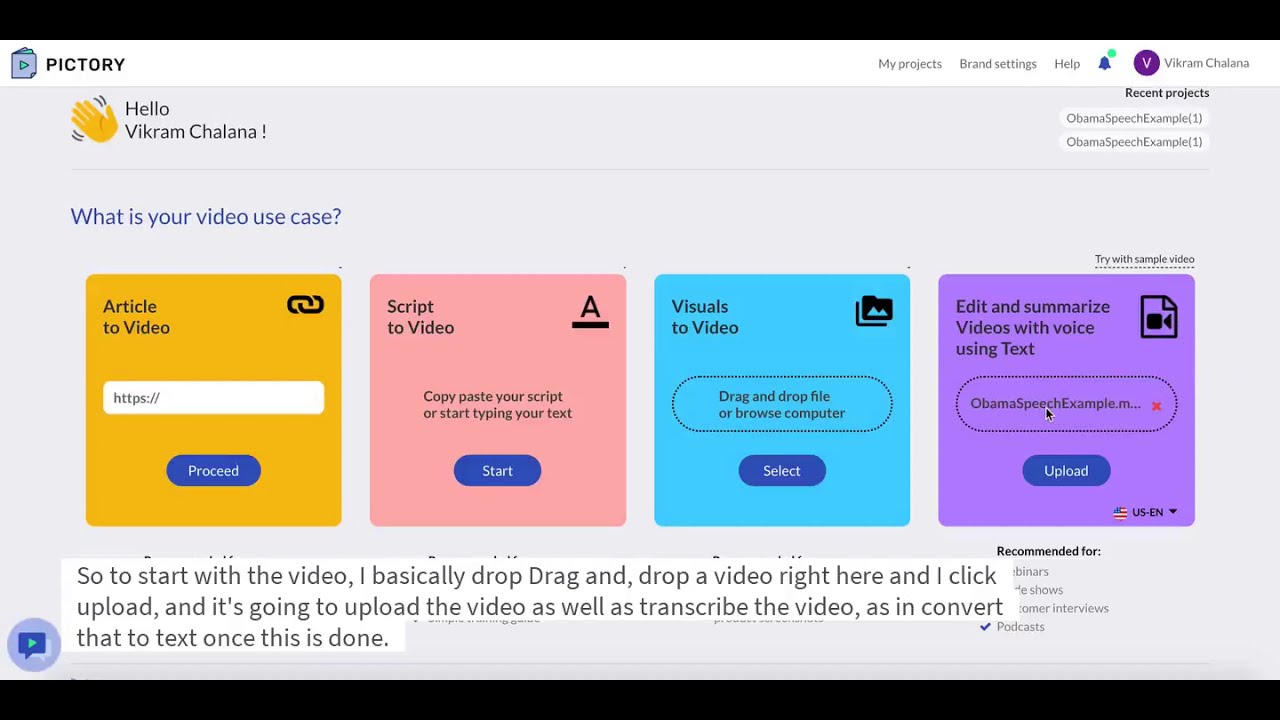Follow the Try with sample video link
This screenshot has height=720, width=1280.
click(1144, 259)
